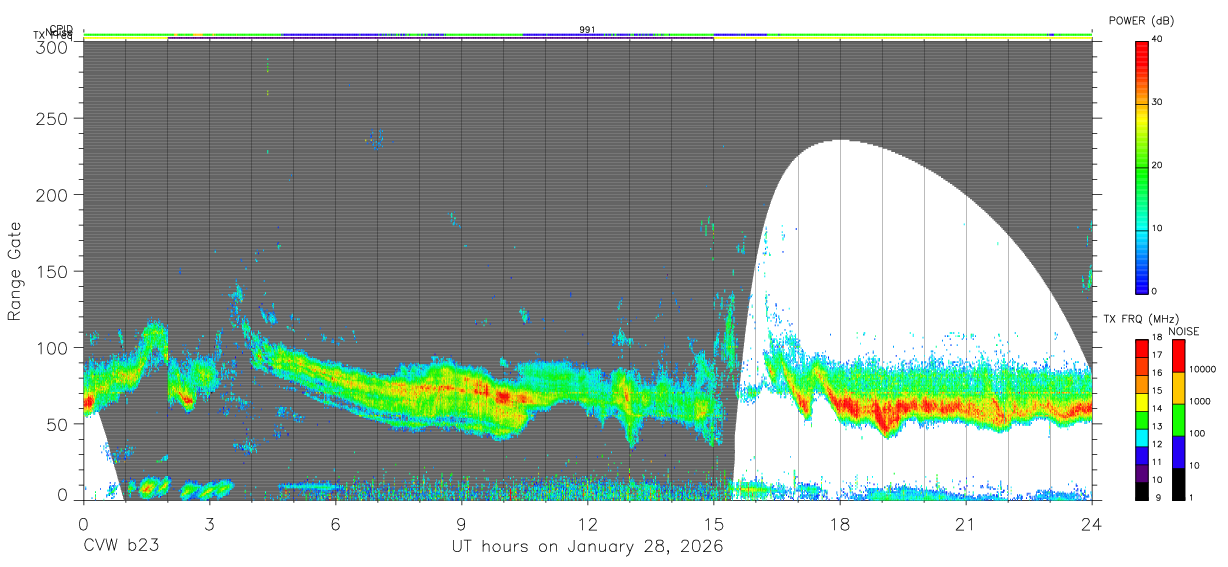Image resolution: width=1228 pixels, height=567 pixels.
Task: Pick the yellow segment of noise colorbar
Action: click(x=1178, y=388)
